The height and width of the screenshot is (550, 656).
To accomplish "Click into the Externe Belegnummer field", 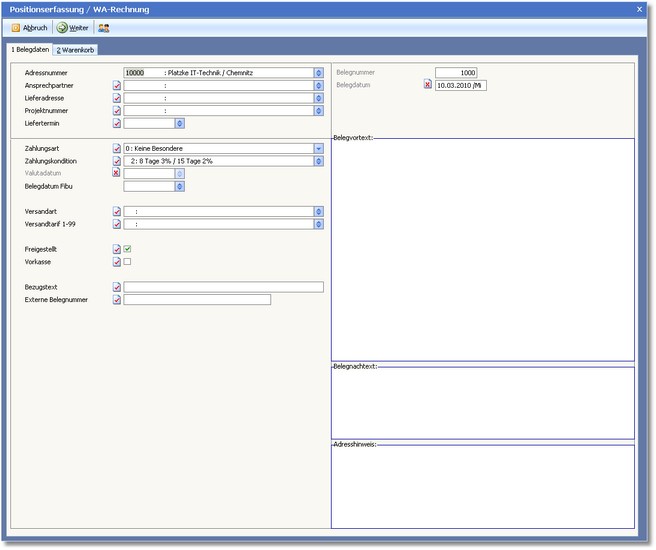I will pos(197,299).
